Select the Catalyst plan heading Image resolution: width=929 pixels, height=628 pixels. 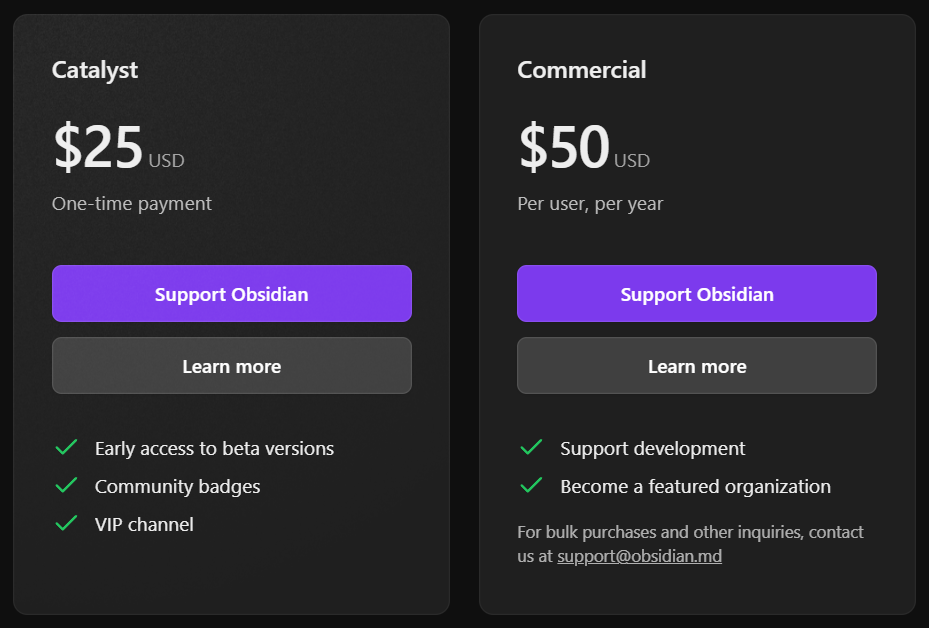[95, 70]
